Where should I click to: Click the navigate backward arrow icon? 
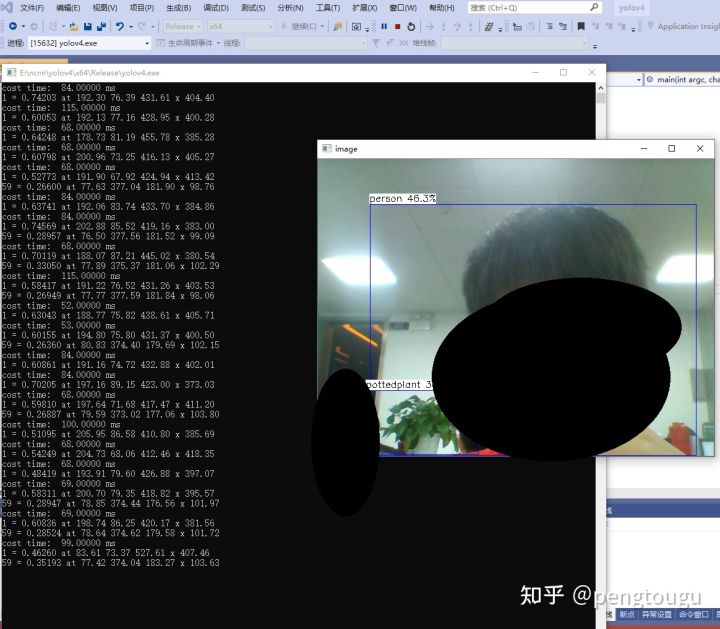pos(13,27)
